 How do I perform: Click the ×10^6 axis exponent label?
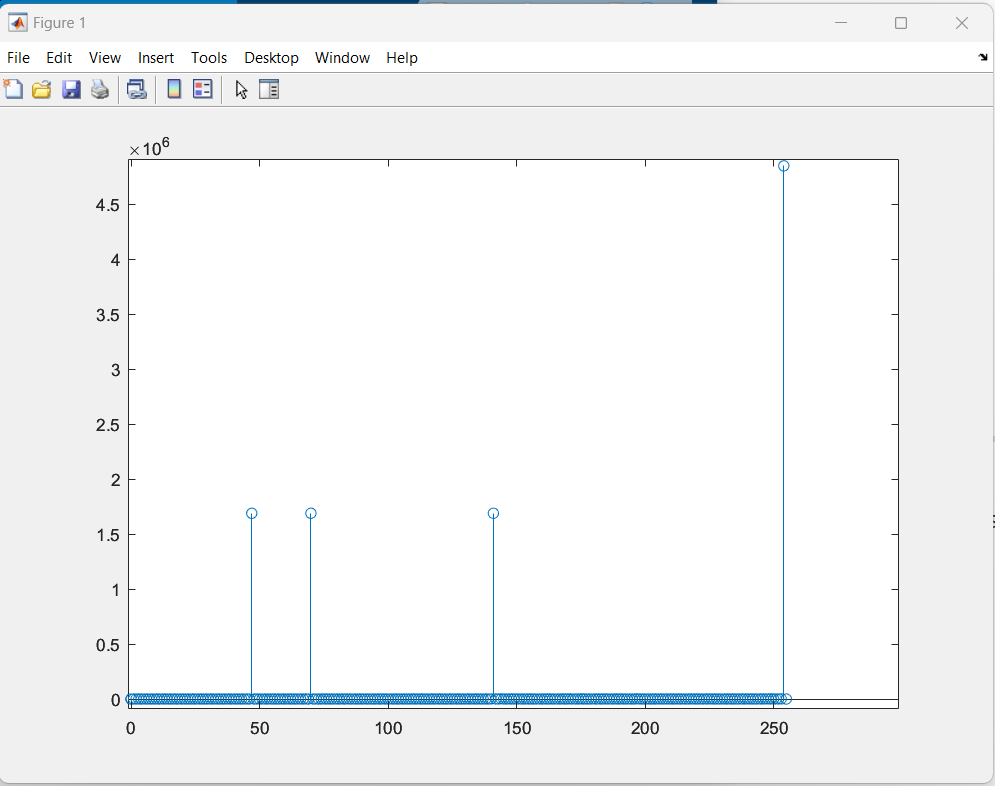[150, 147]
